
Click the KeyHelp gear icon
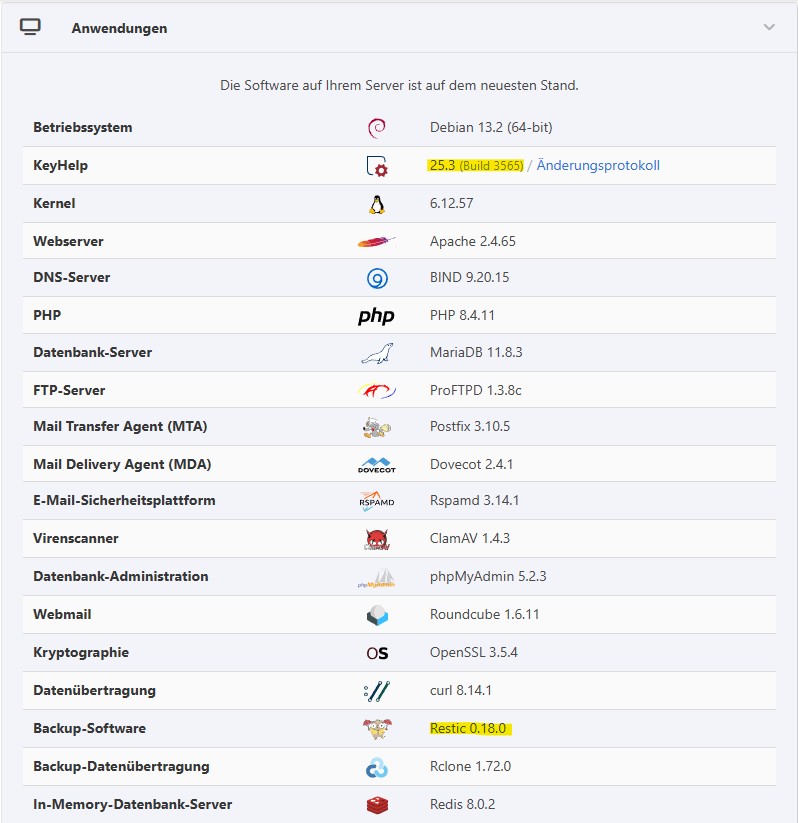[x=376, y=166]
